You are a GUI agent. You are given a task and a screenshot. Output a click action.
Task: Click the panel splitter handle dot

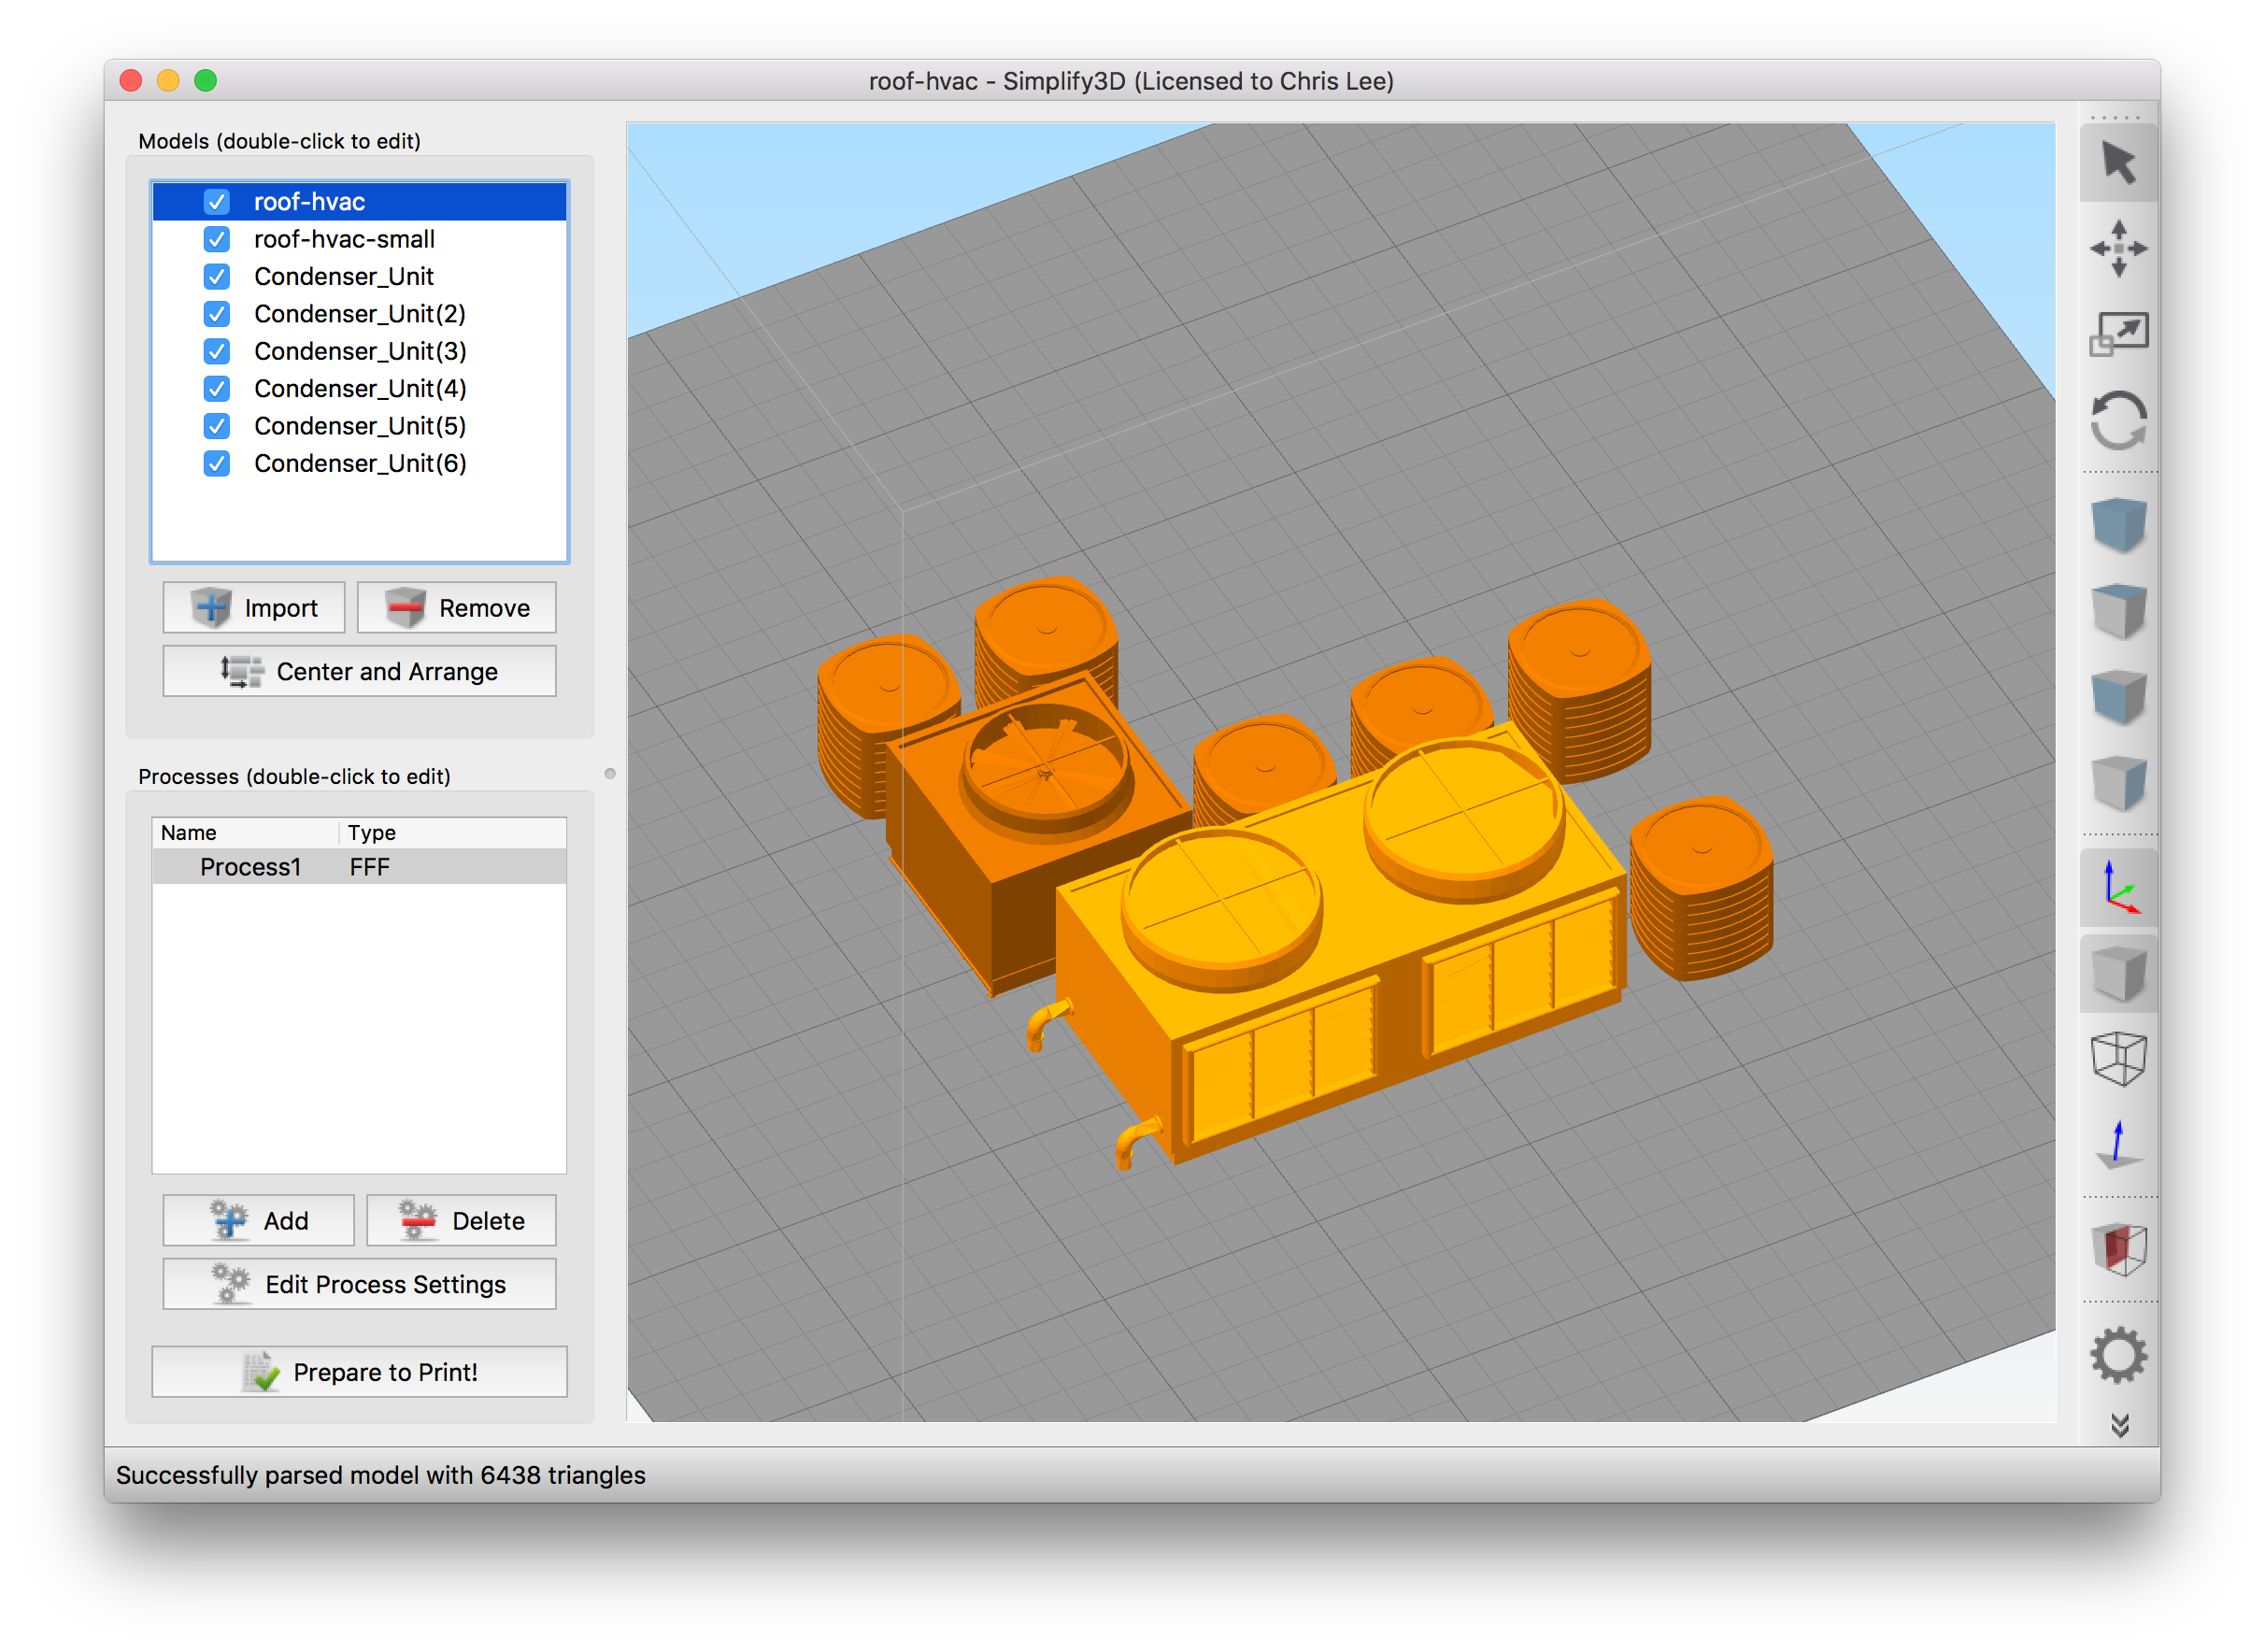pyautogui.click(x=610, y=773)
